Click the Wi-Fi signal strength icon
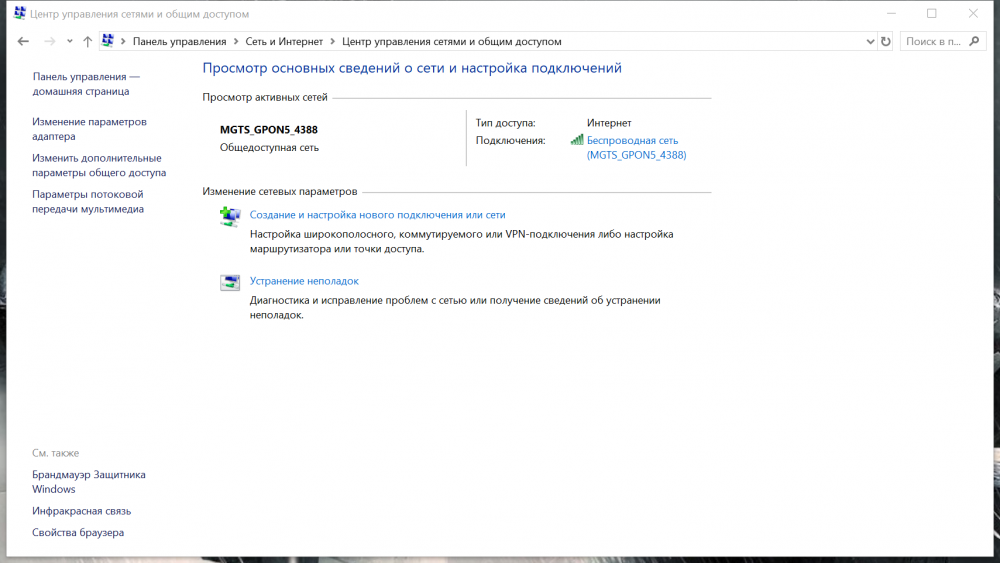Viewport: 1000px width, 563px height. (x=577, y=140)
